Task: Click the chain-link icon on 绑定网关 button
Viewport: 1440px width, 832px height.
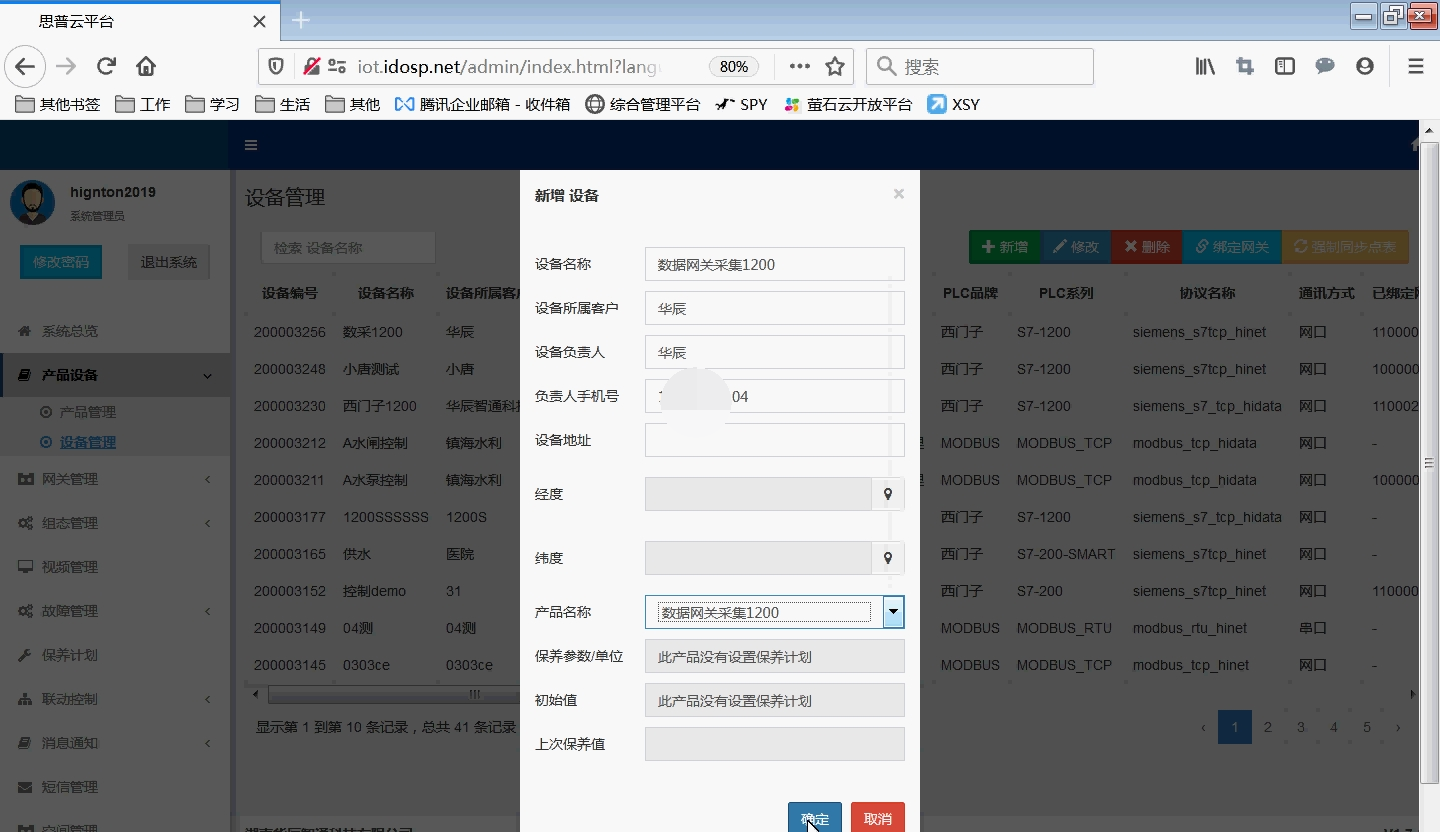Action: (1203, 247)
